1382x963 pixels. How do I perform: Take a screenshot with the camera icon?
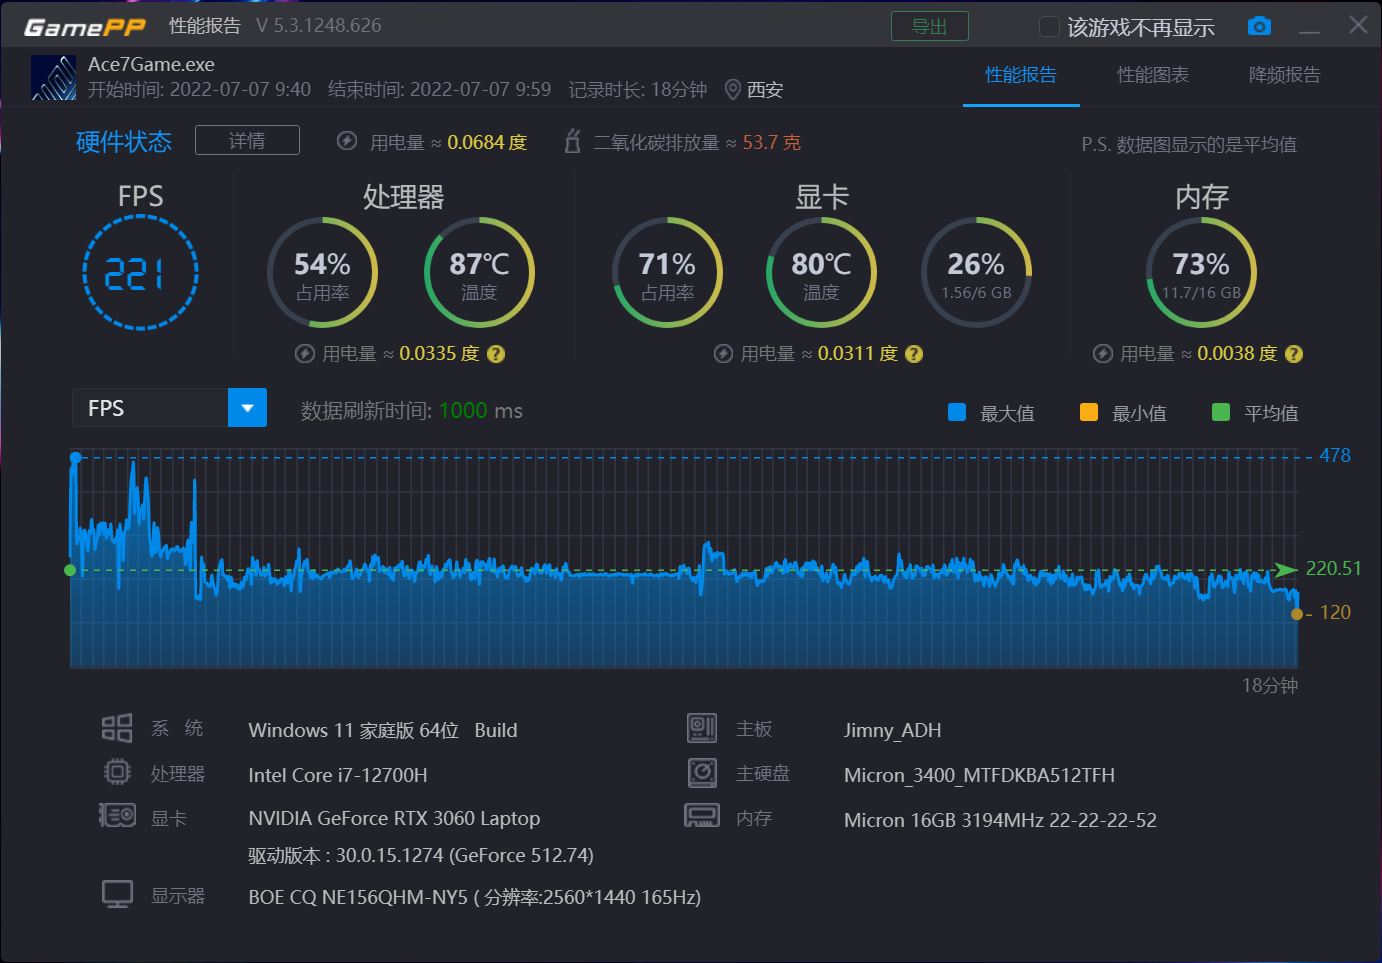click(x=1259, y=26)
